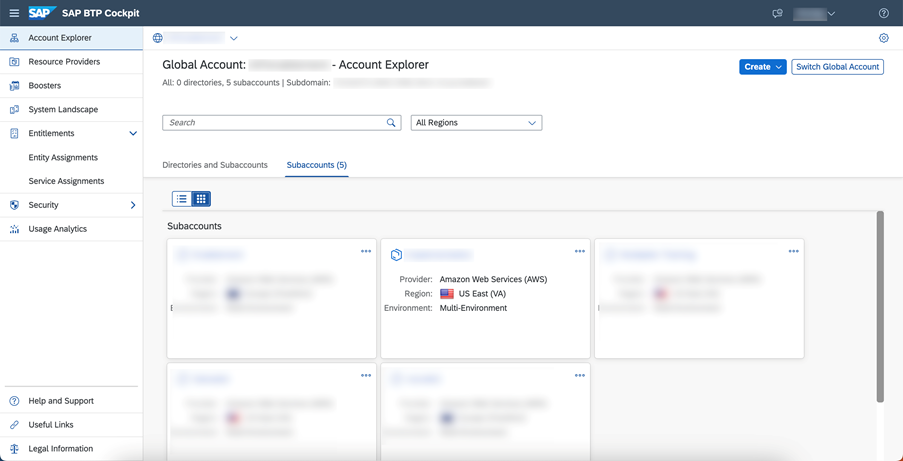
Task: Click the Boosters sidebar icon
Action: [15, 86]
